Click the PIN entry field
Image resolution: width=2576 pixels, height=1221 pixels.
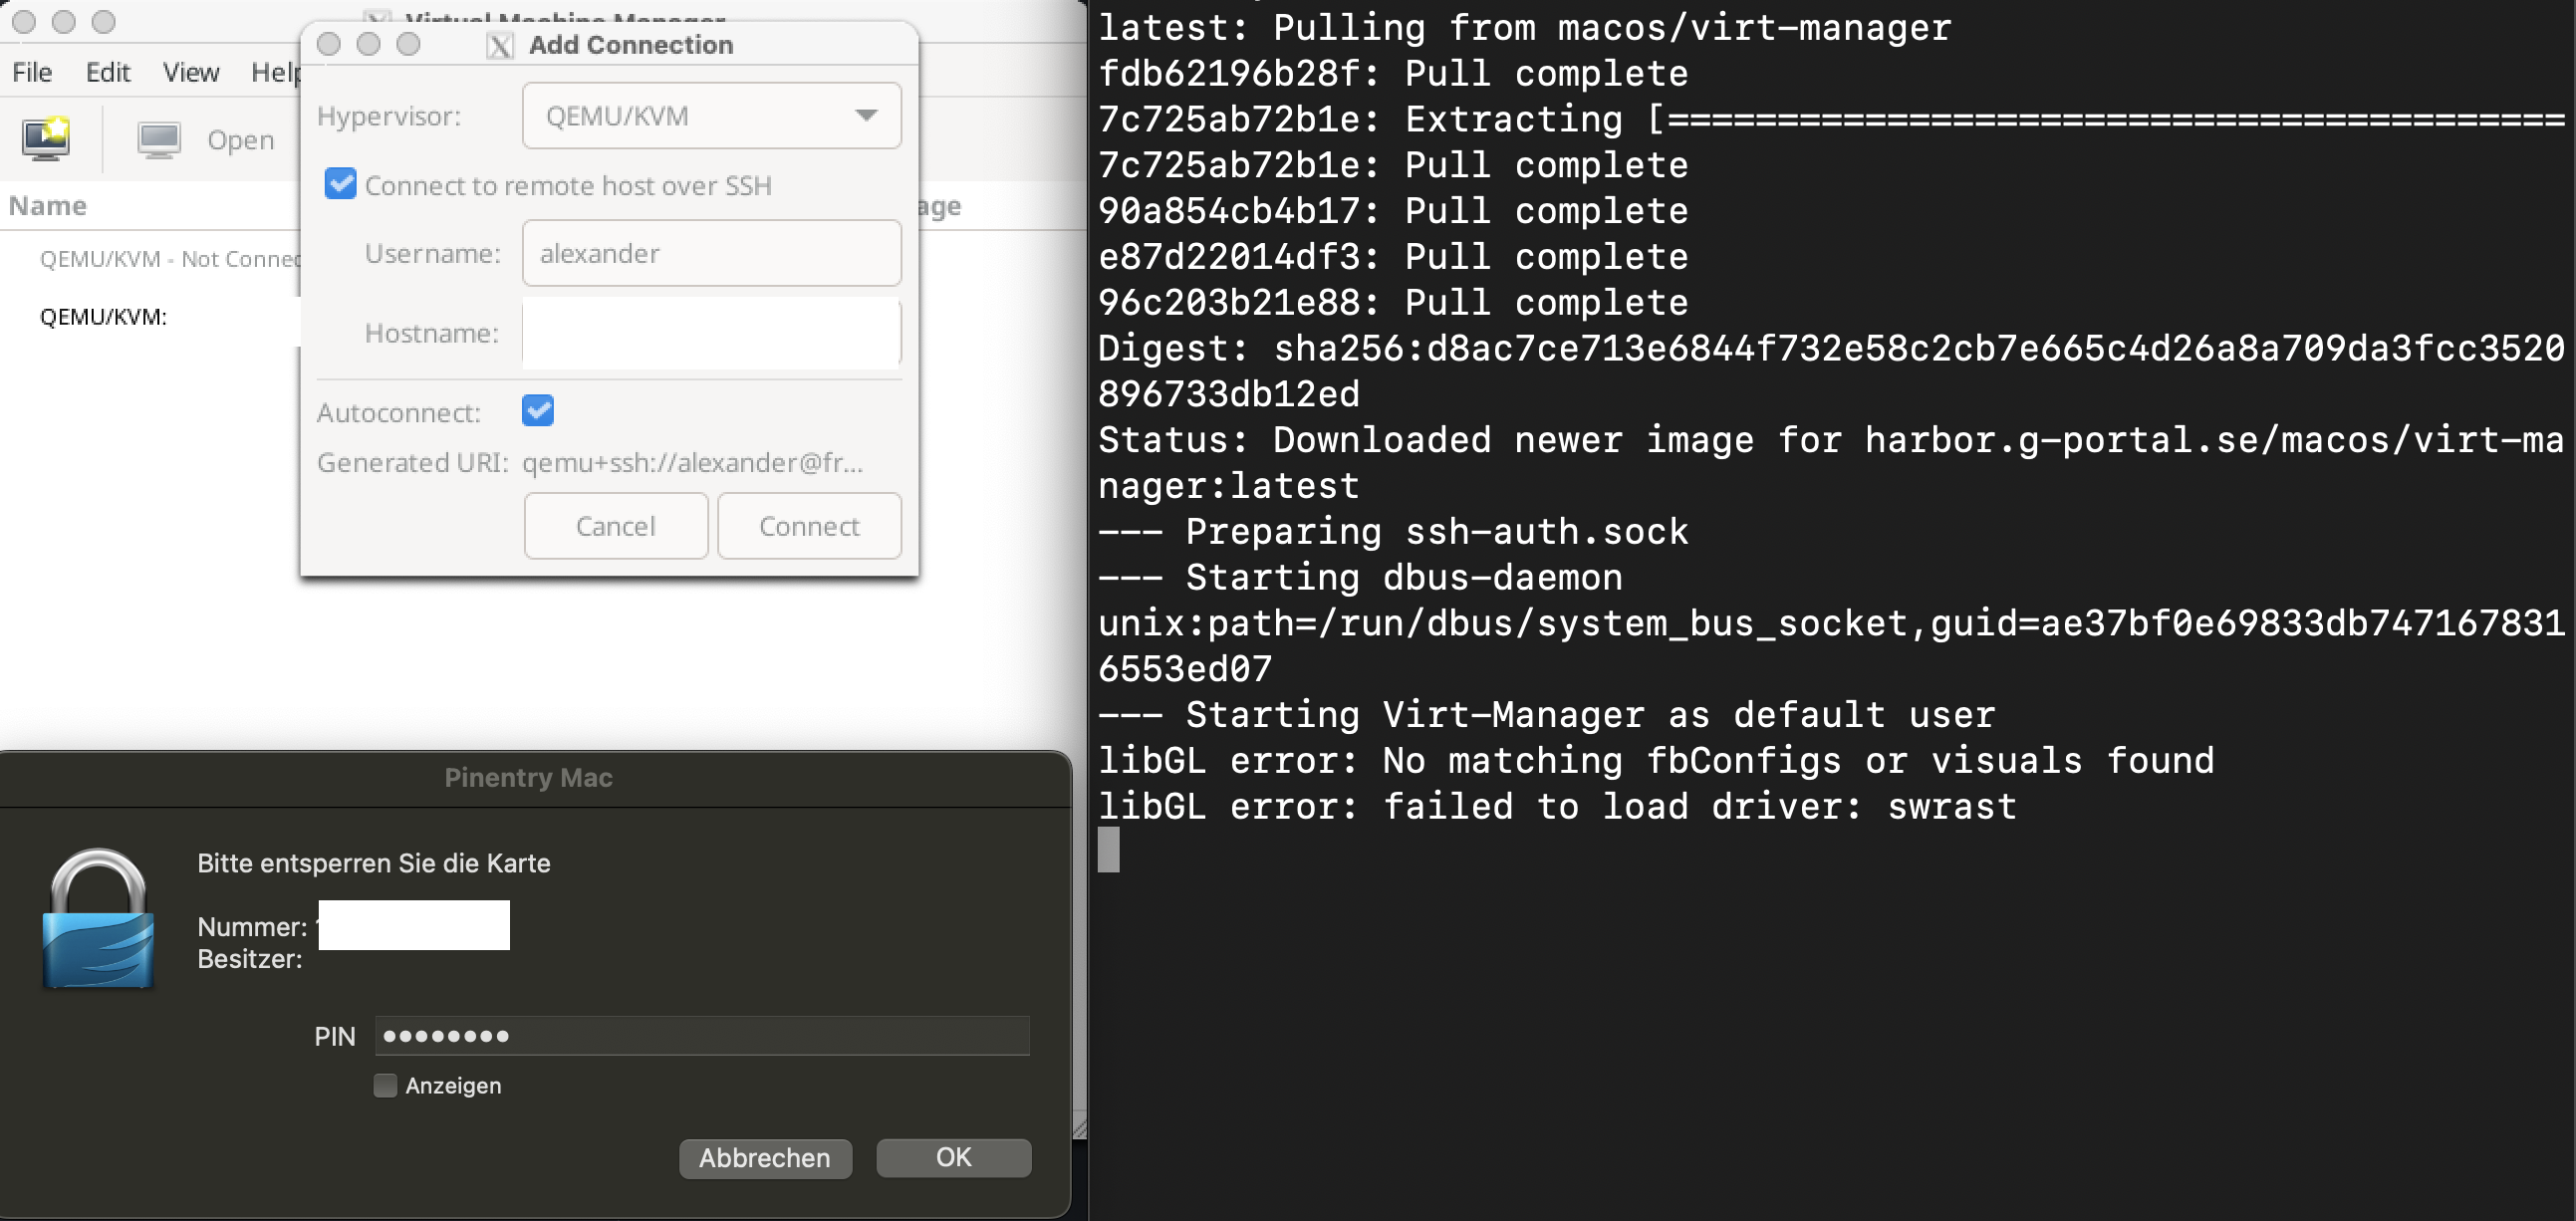pyautogui.click(x=702, y=1036)
